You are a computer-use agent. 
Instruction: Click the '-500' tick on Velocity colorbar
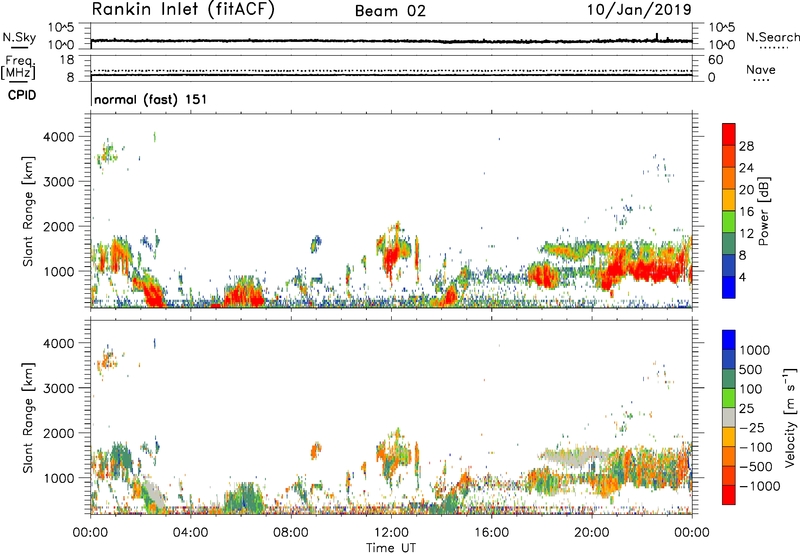(756, 466)
